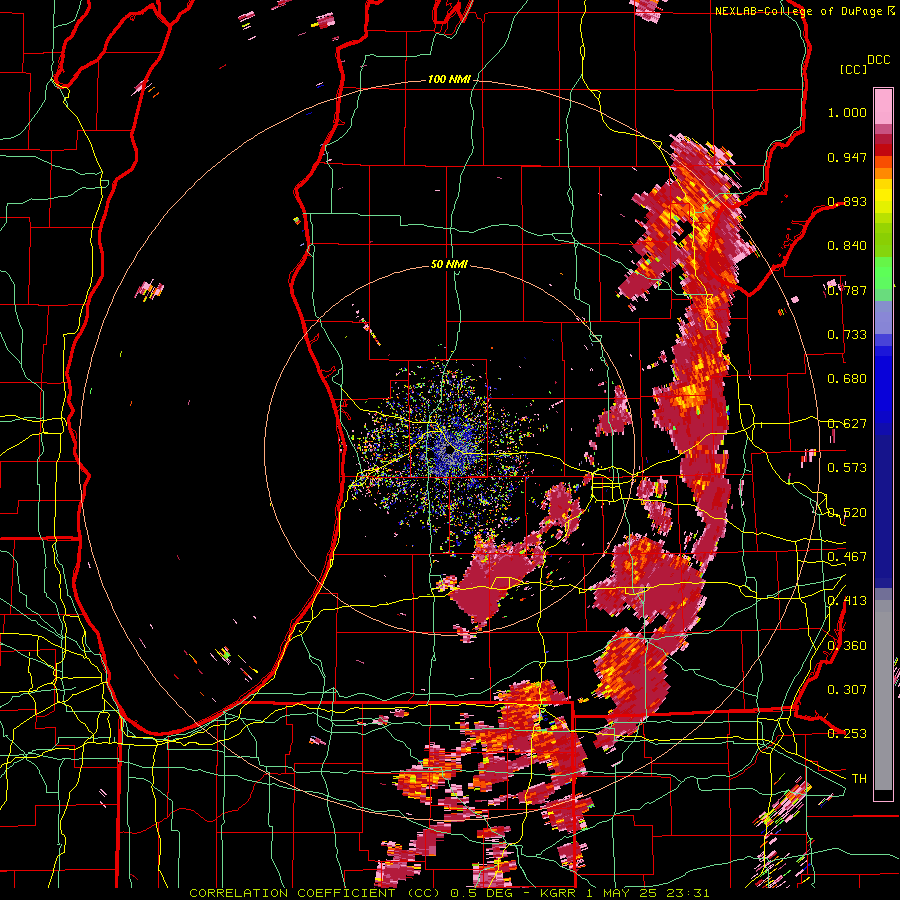900x900 pixels.
Task: Select the 0.307 scale value
Action: 847,690
